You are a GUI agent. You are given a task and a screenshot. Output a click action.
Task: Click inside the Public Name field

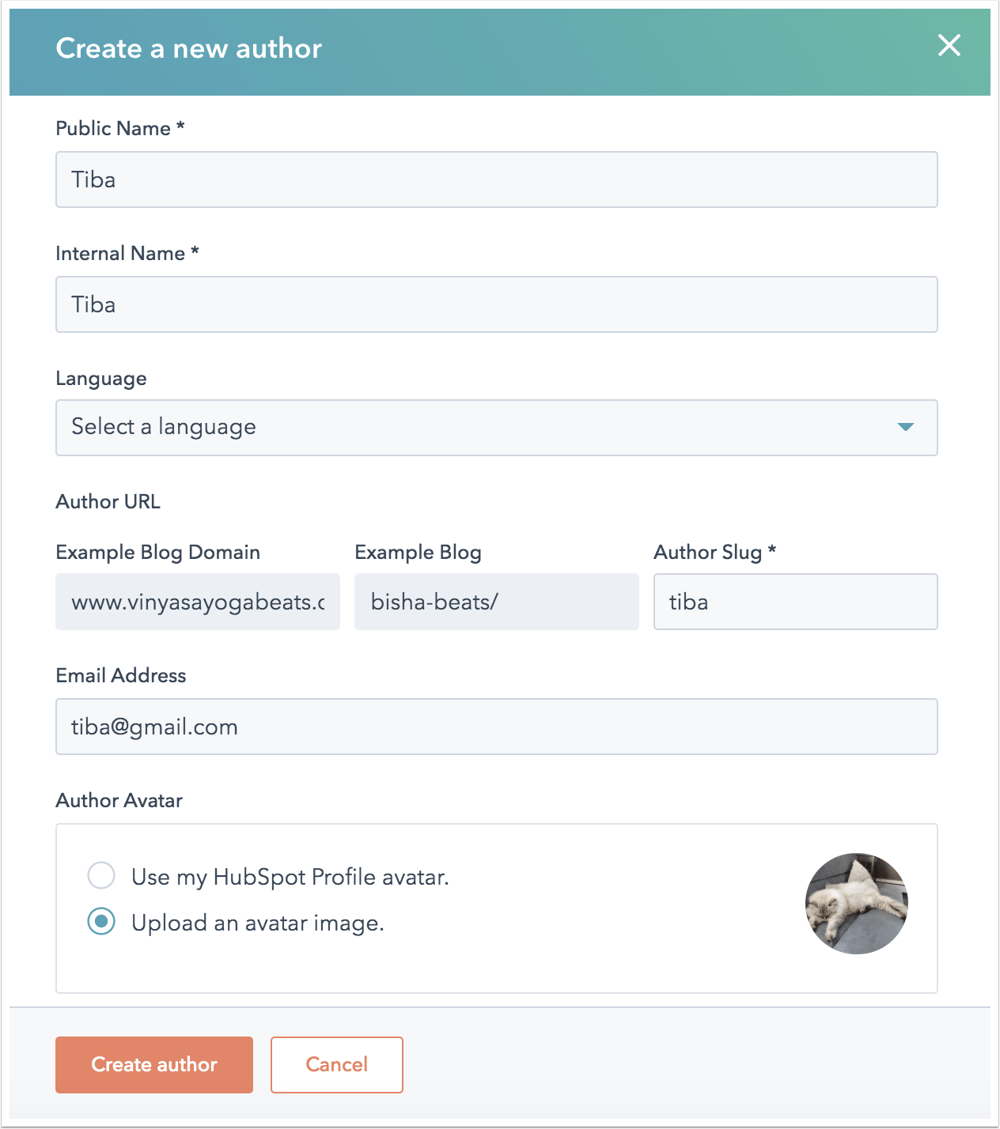(x=497, y=179)
